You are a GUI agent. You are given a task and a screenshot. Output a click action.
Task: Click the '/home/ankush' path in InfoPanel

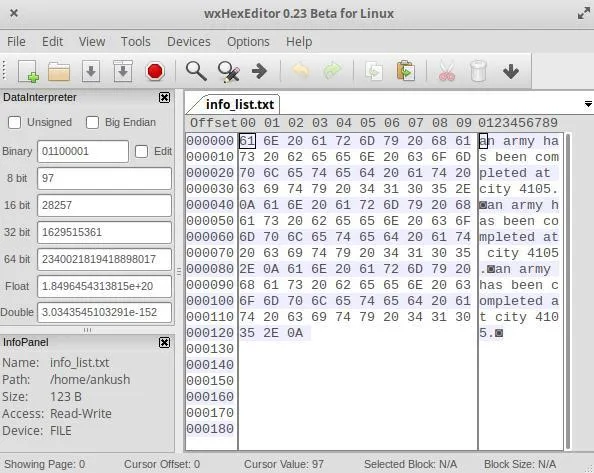click(x=90, y=379)
